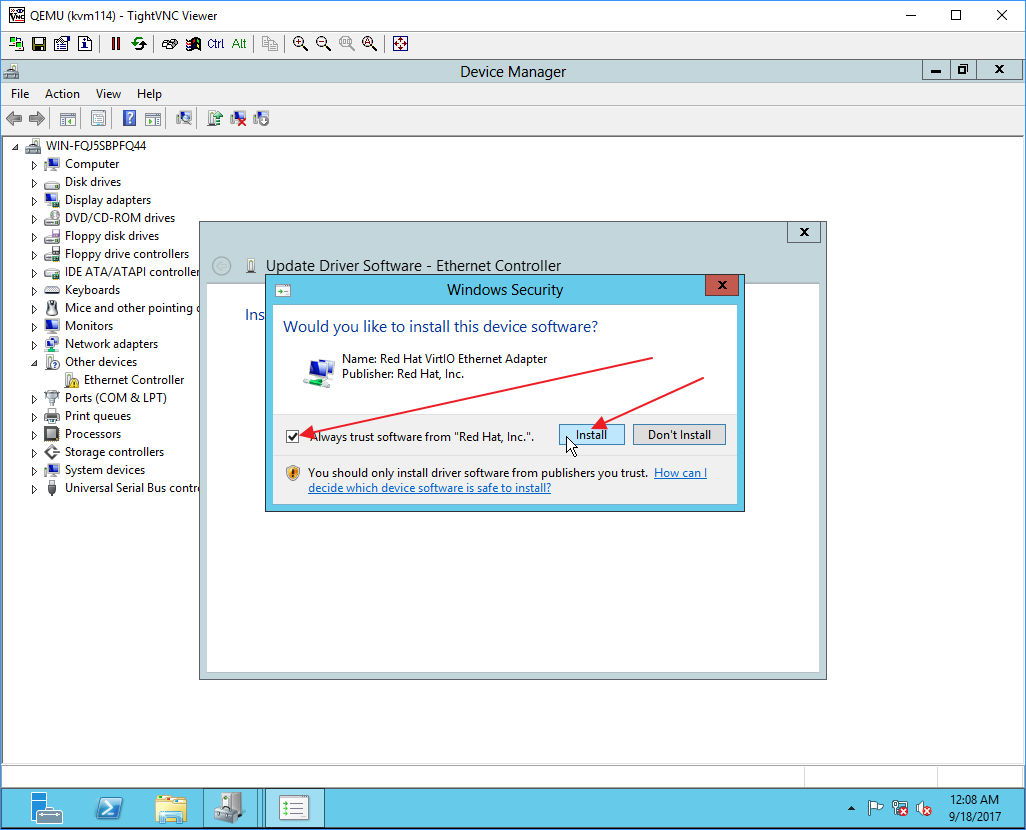Image resolution: width=1026 pixels, height=830 pixels.
Task: Pause the VNC session with the pause icon
Action: tap(116, 44)
